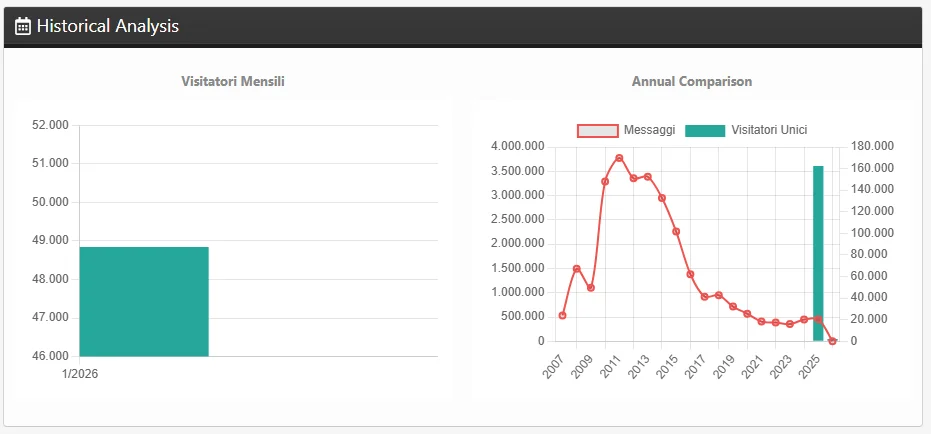Select the 2007 Messaggi data point
The image size is (931, 434).
[562, 315]
